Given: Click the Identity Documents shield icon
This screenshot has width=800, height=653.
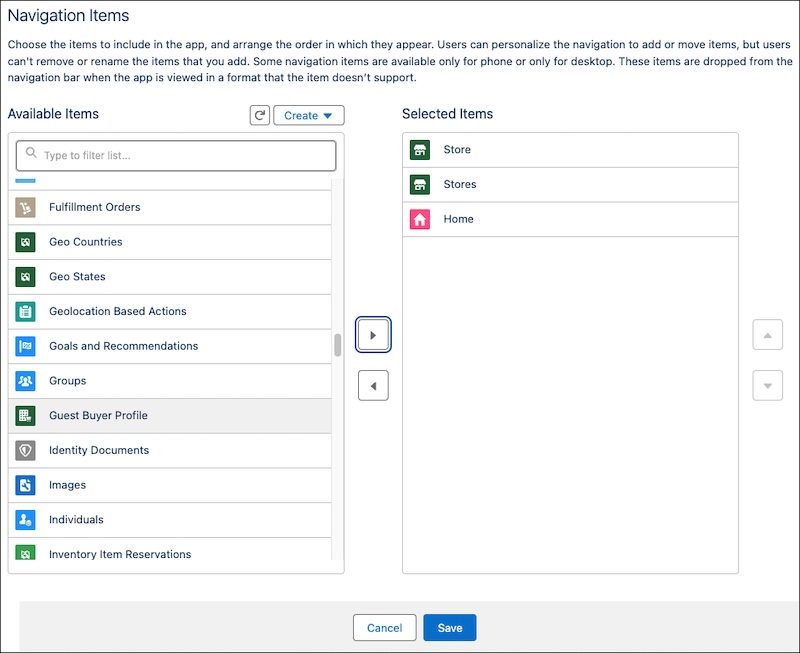Looking at the screenshot, I should click(25, 450).
